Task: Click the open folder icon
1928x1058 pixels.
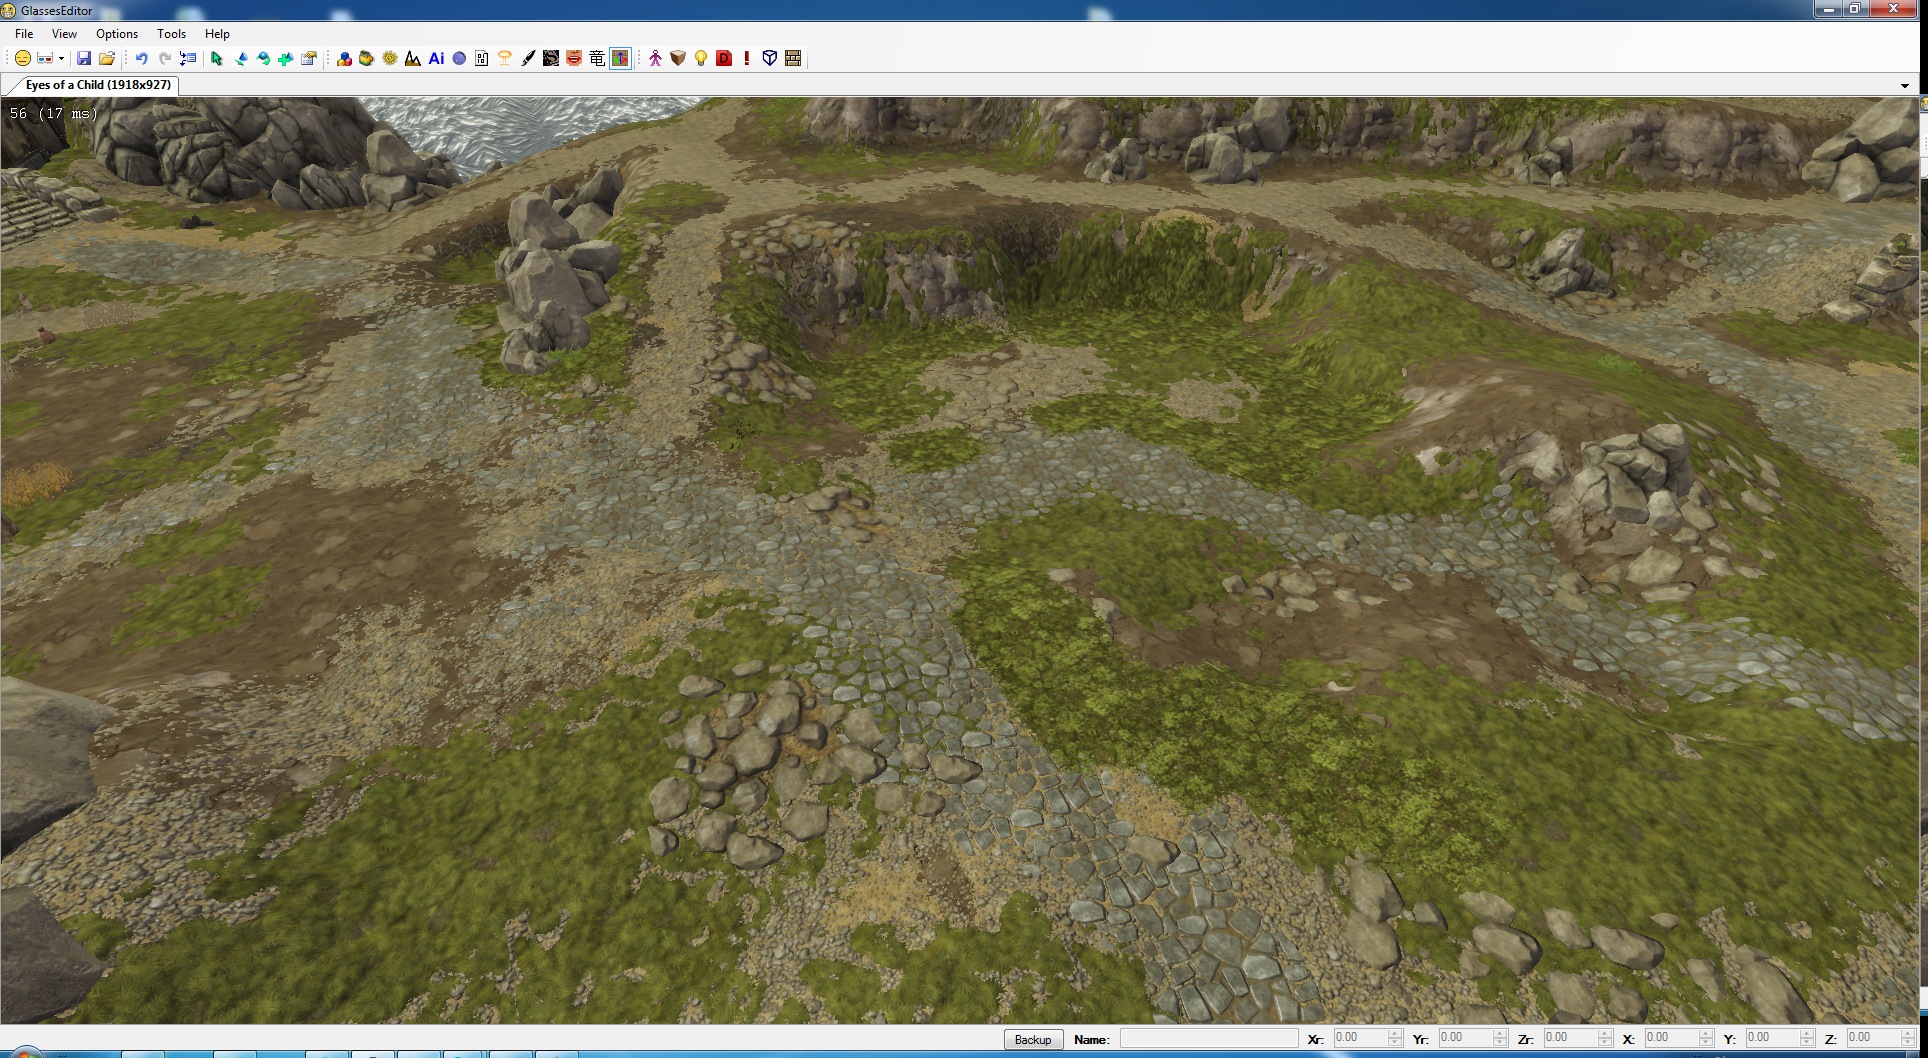Action: [107, 59]
